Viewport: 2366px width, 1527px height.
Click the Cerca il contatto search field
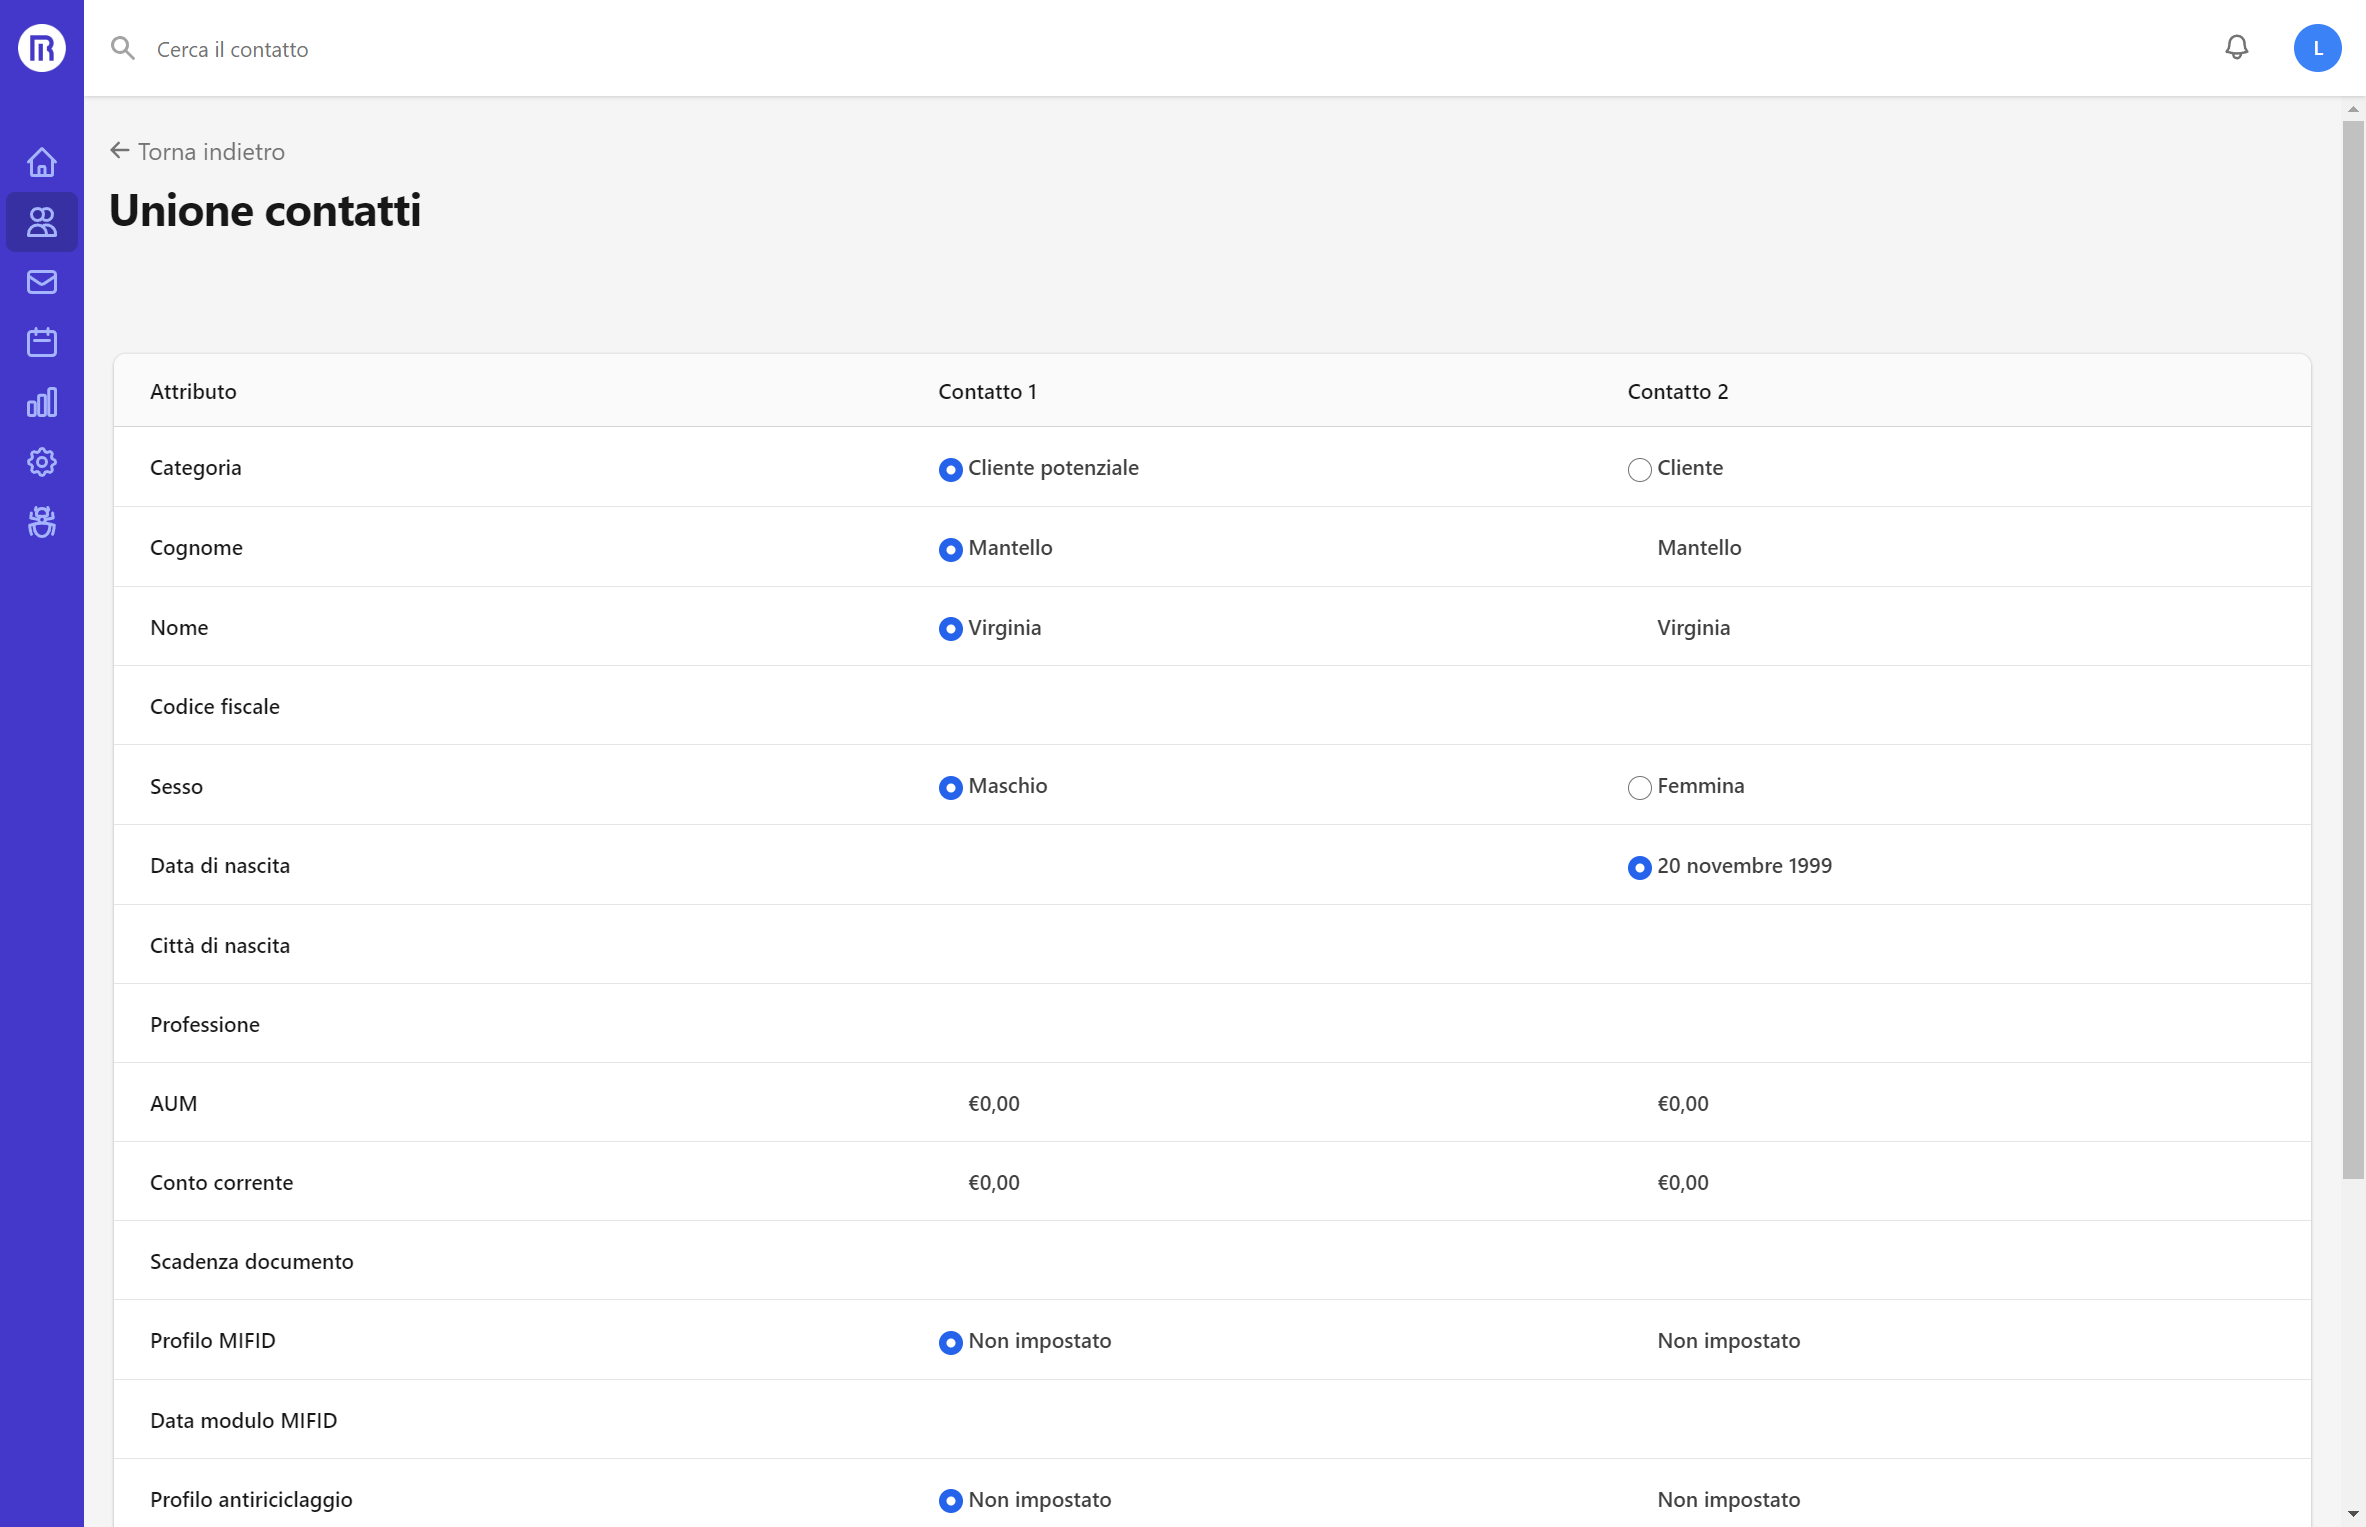[x=232, y=48]
